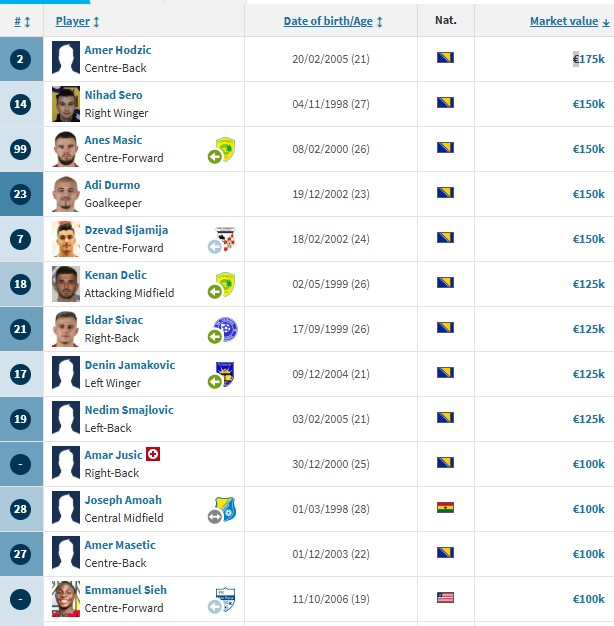Click the club crest next to Joseph Amoah
Image resolution: width=614 pixels, height=626 pixels.
pos(227,507)
